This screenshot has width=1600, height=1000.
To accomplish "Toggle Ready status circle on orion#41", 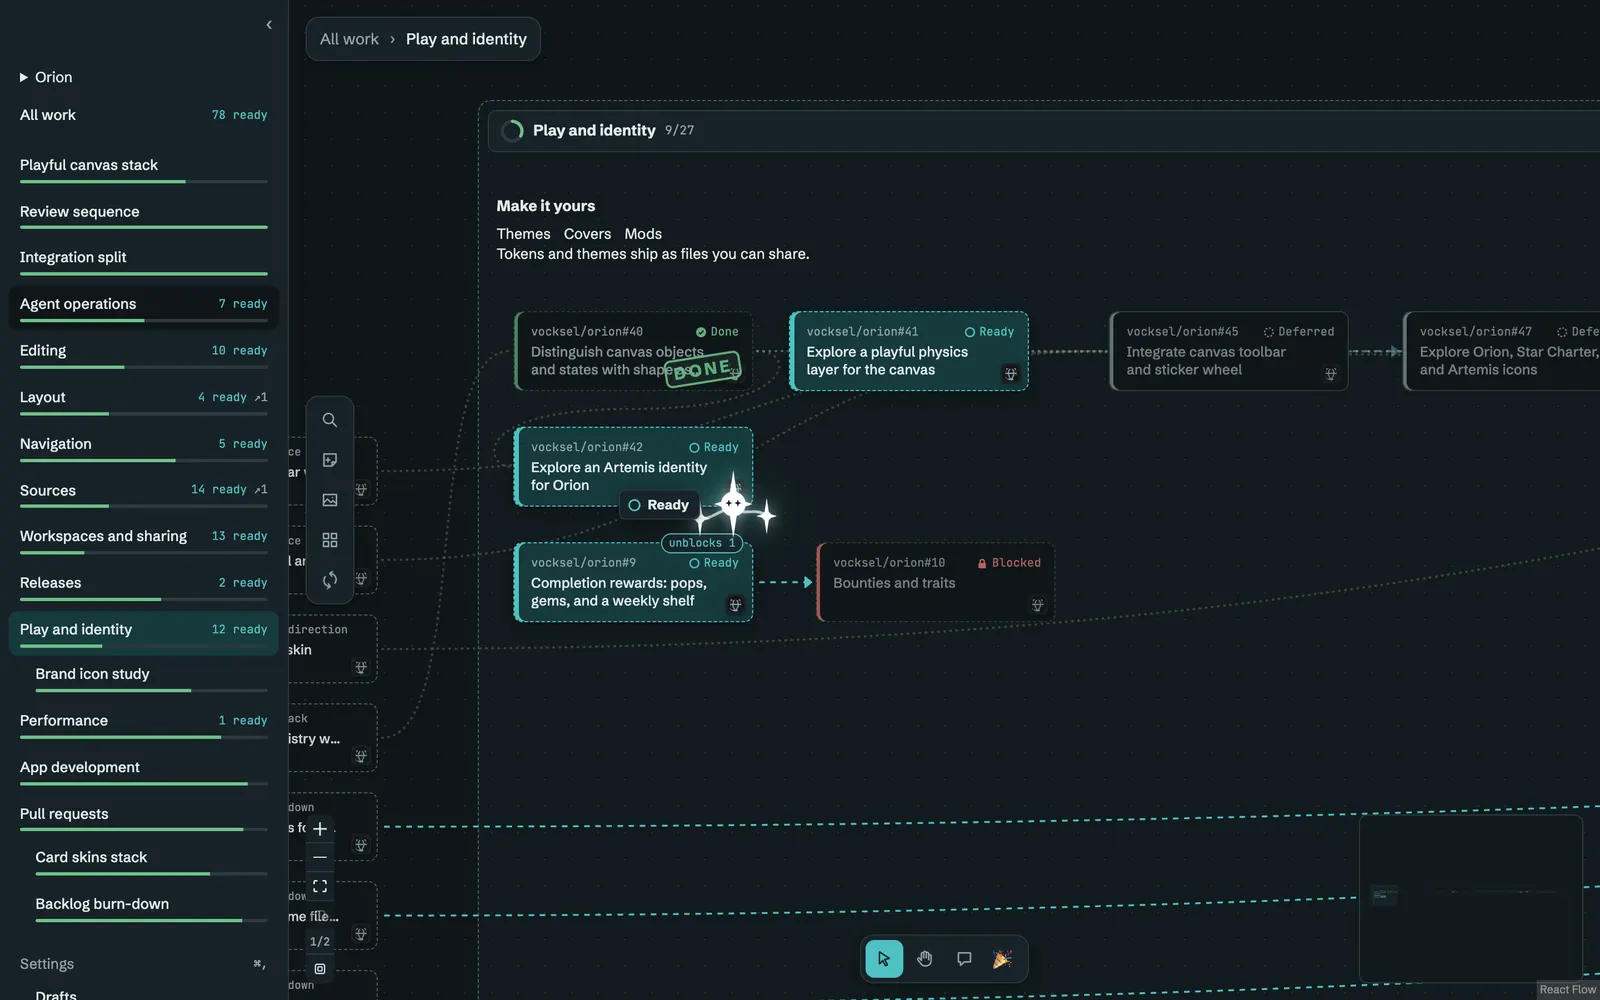I will coord(970,332).
